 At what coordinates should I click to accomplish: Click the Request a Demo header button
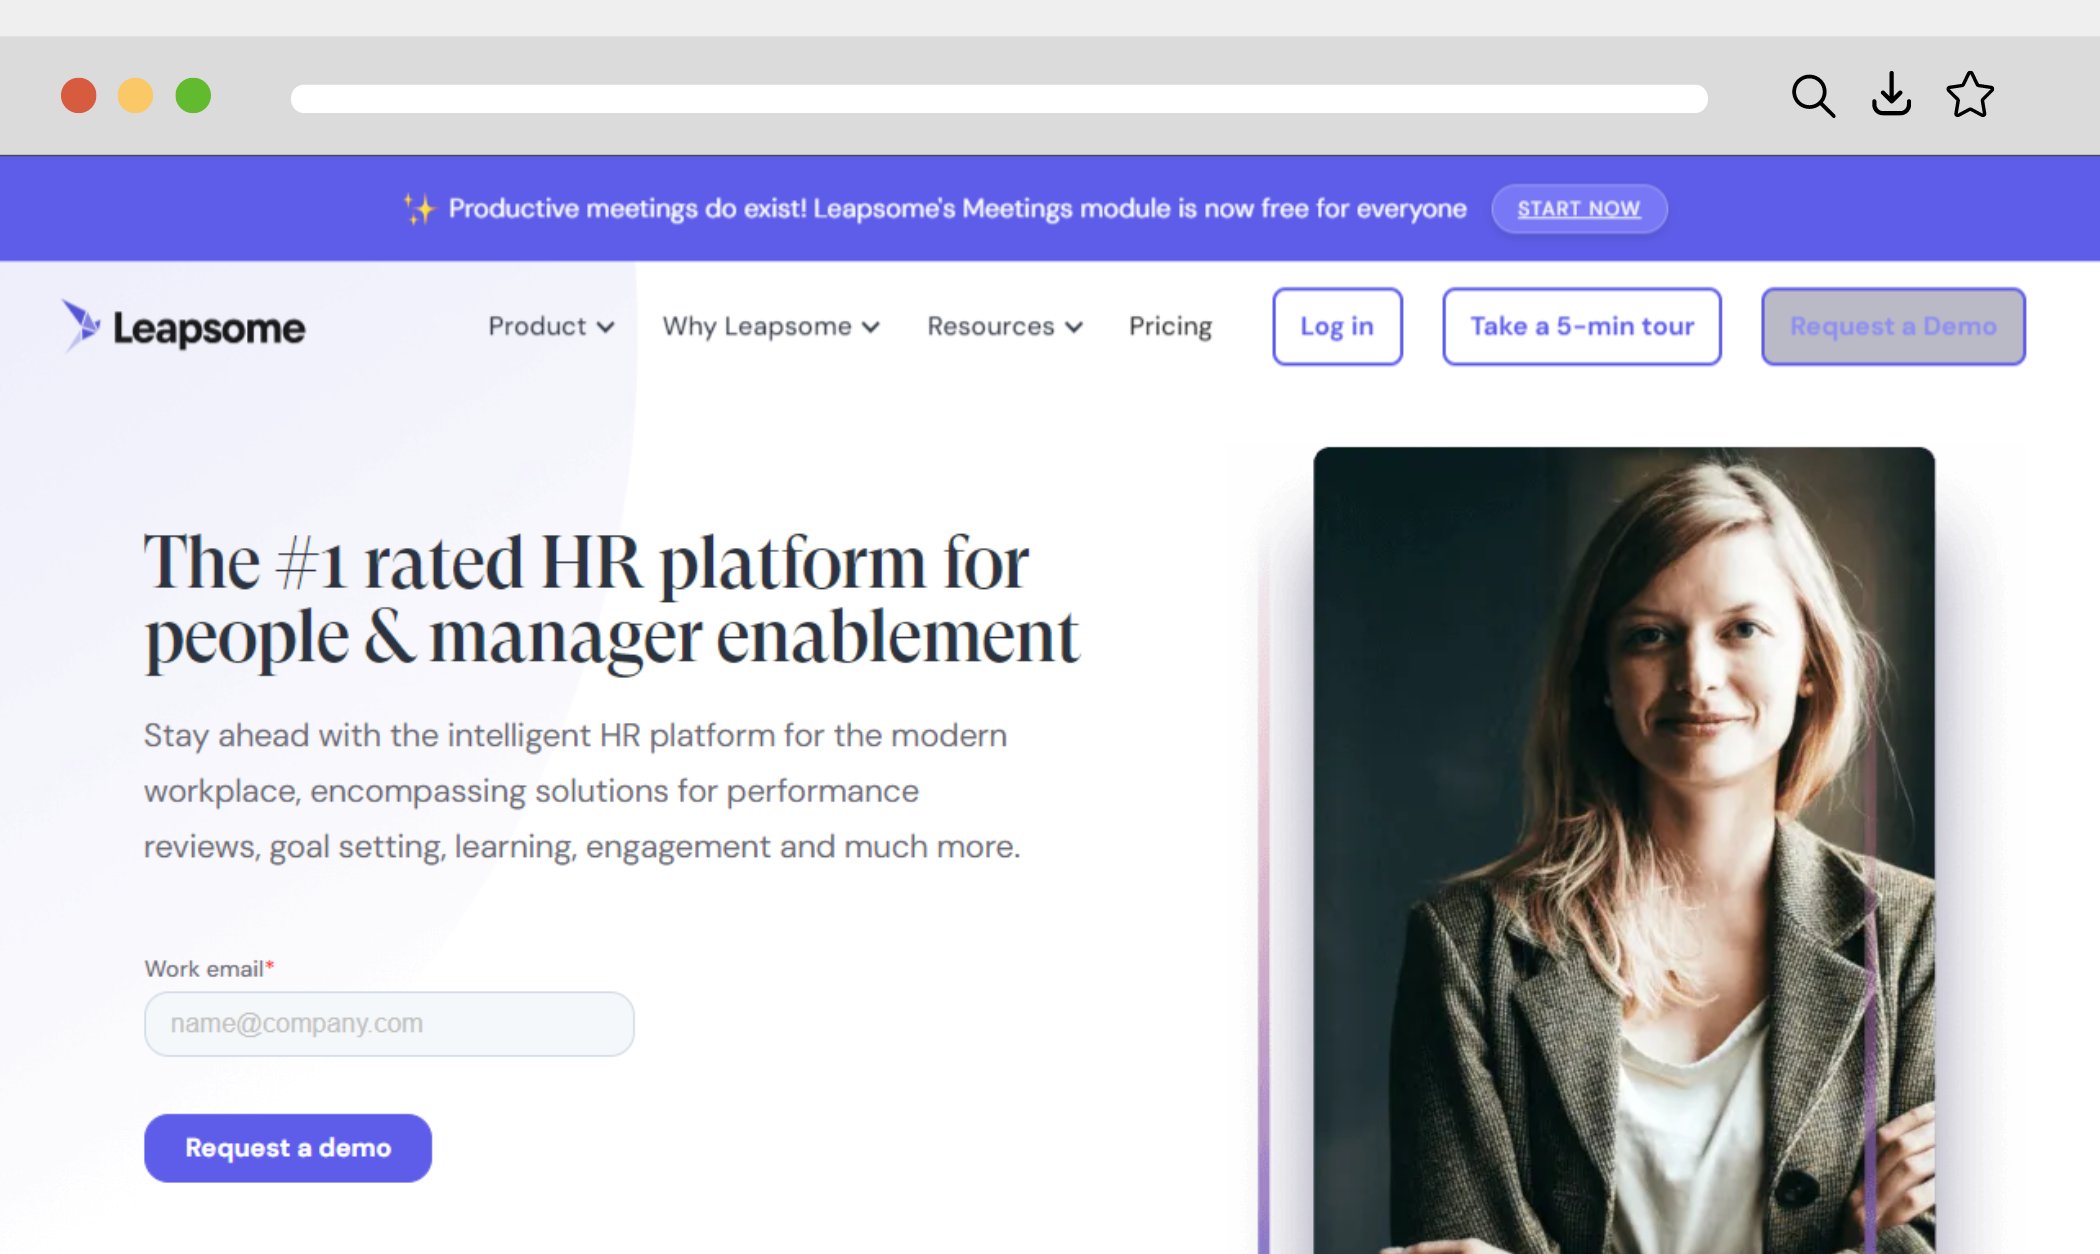pyautogui.click(x=1893, y=326)
